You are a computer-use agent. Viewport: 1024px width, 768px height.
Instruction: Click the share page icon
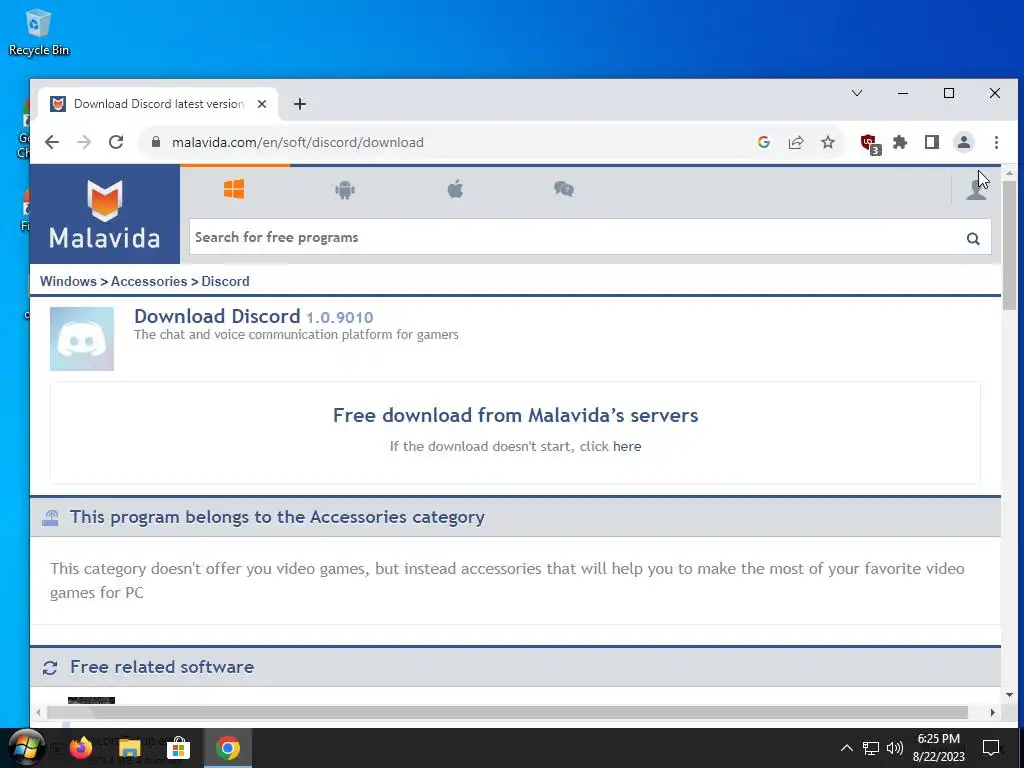point(795,142)
